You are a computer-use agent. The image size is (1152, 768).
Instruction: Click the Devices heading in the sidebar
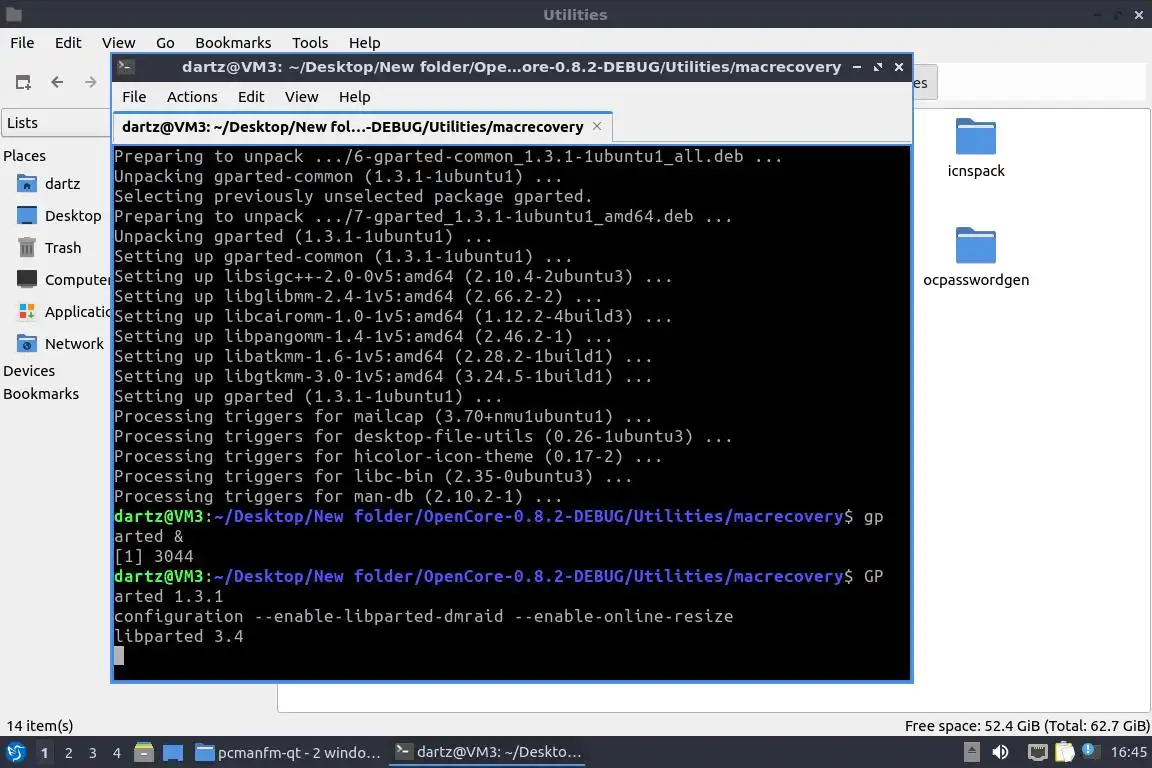[x=29, y=371]
